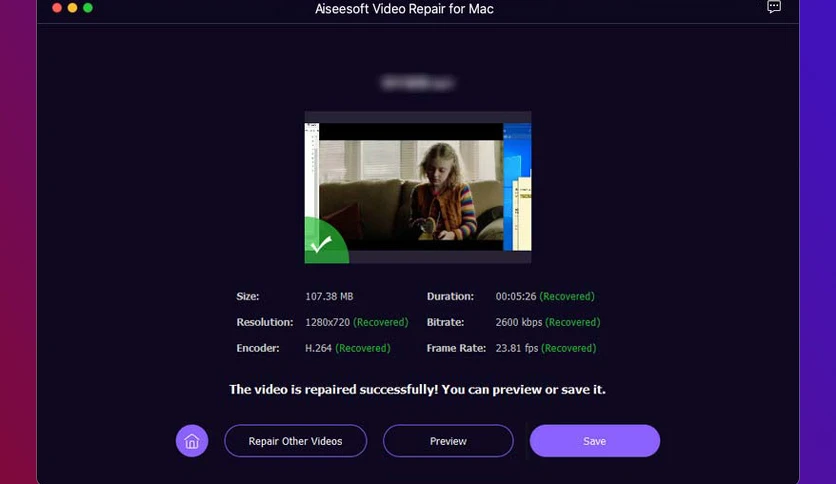Click the Recovered tag beside Frame Rate
This screenshot has width=836, height=484.
tap(568, 348)
